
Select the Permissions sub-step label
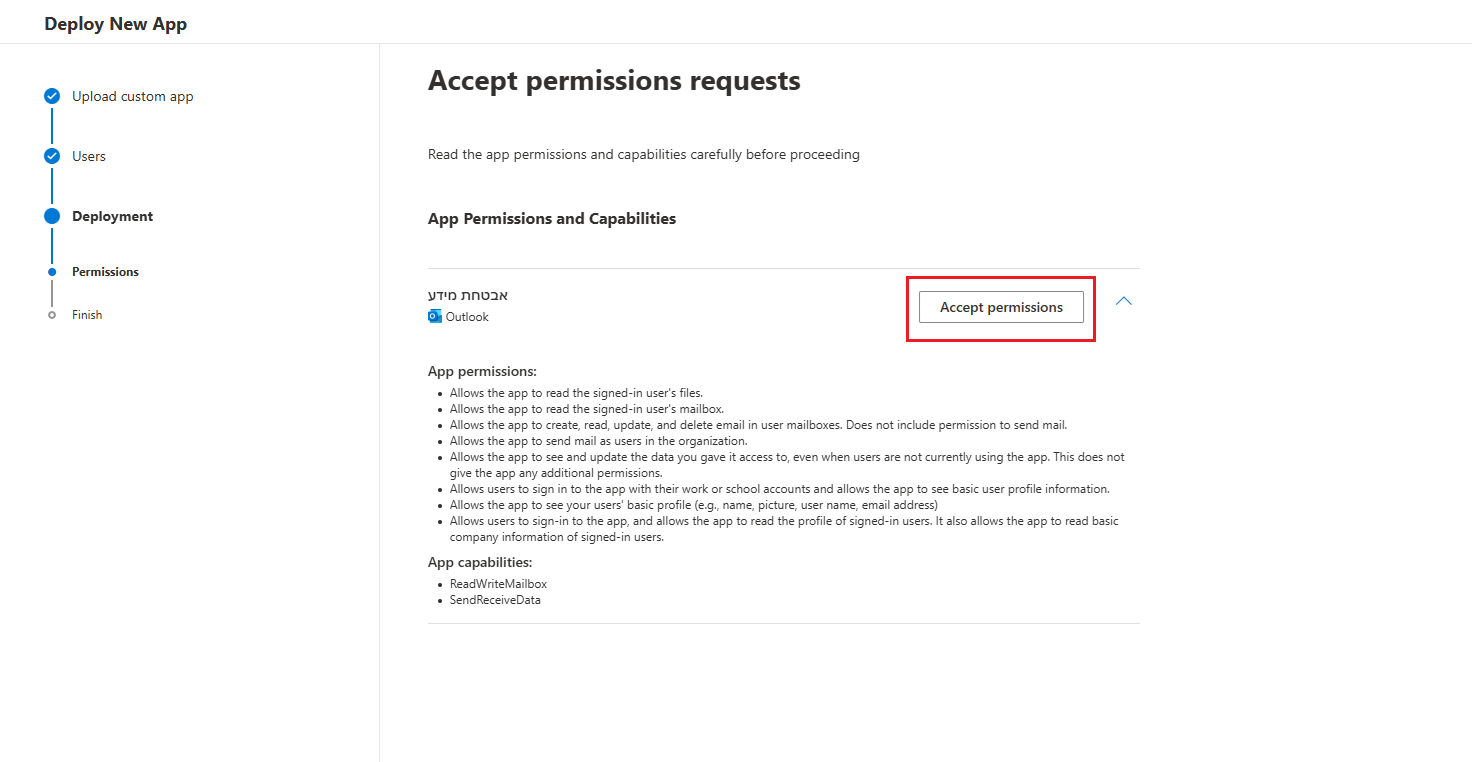tap(106, 272)
